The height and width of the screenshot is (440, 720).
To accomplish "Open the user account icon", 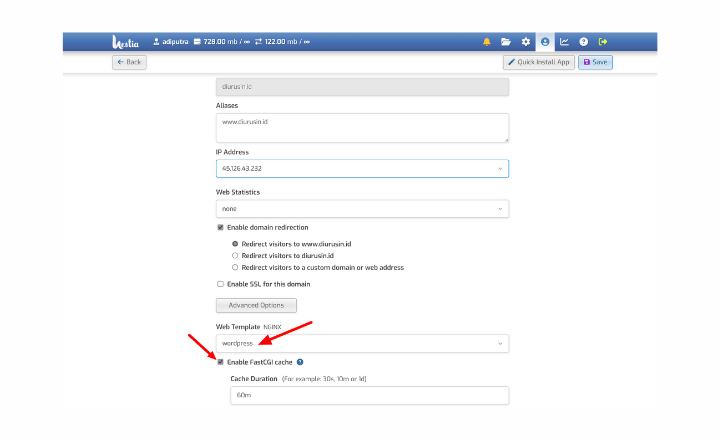I will 545,42.
